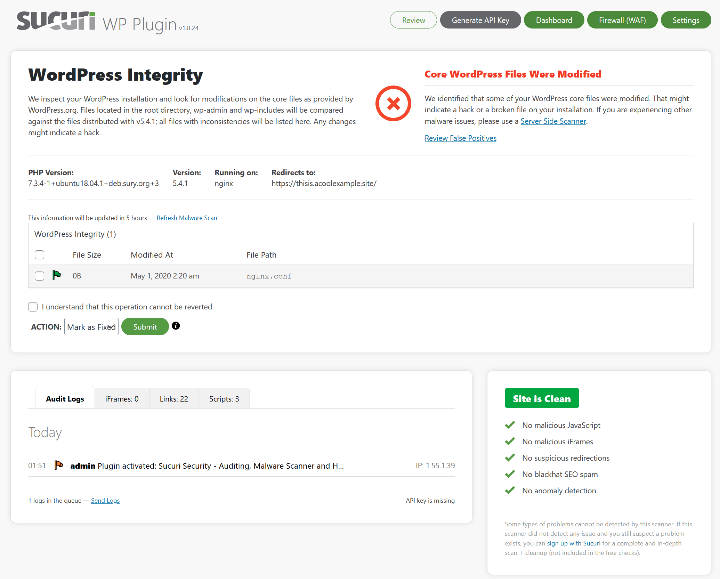Open the Links: 22 tab
This screenshot has width=720, height=579.
coord(174,399)
